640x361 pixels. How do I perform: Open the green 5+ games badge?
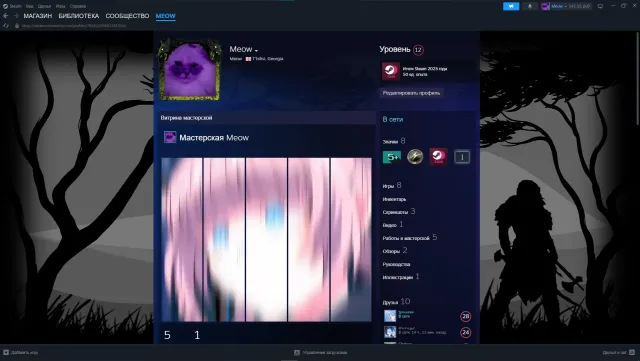point(392,157)
